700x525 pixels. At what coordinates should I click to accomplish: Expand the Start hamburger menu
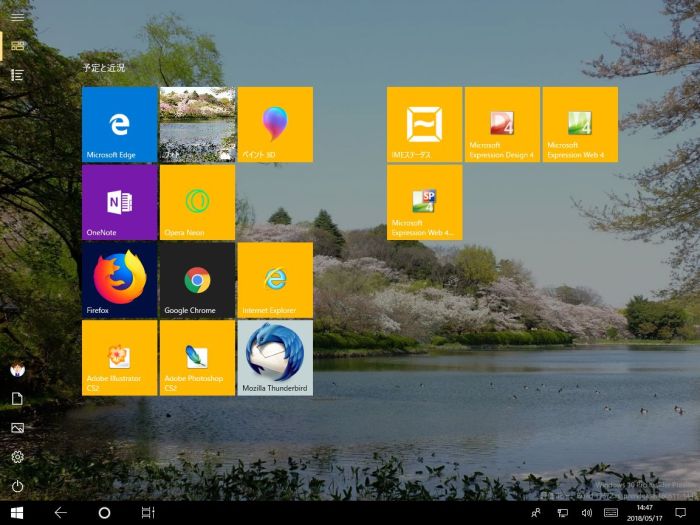point(17,16)
